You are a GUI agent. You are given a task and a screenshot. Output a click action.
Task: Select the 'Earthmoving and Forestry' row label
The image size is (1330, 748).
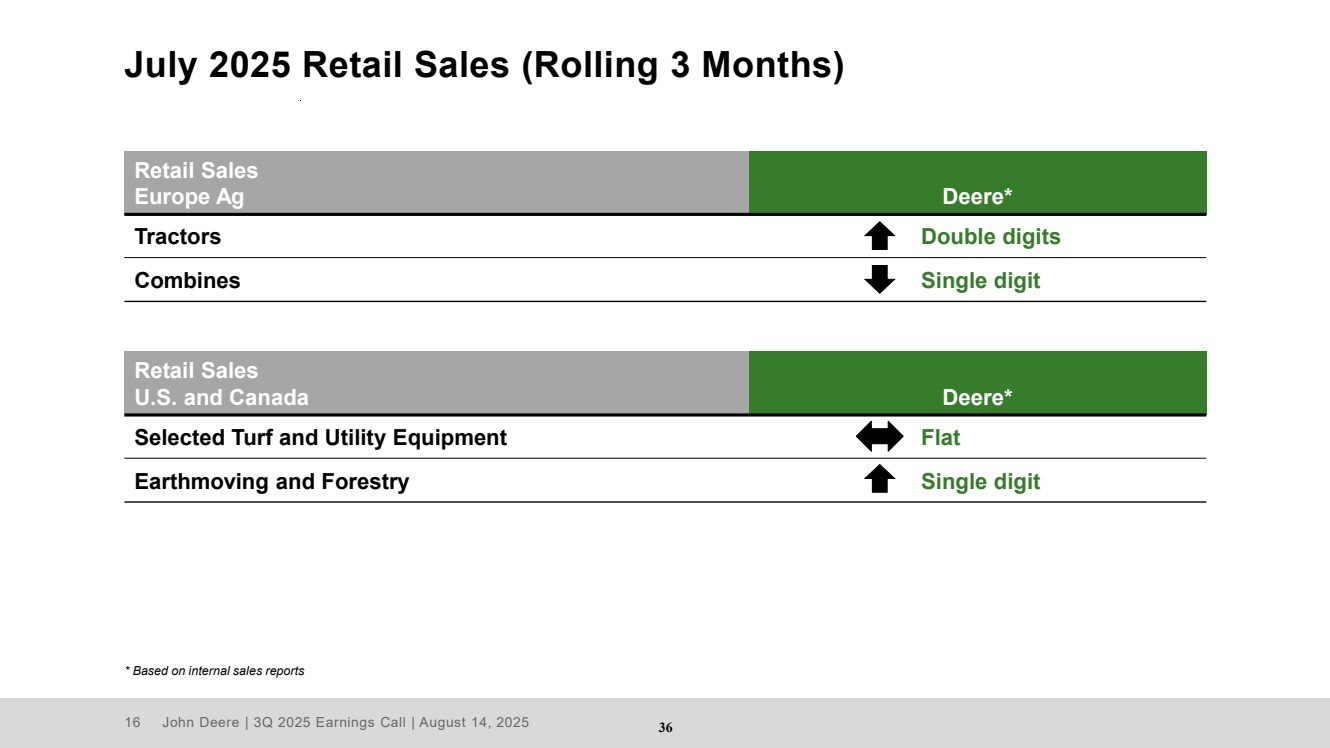(x=272, y=482)
